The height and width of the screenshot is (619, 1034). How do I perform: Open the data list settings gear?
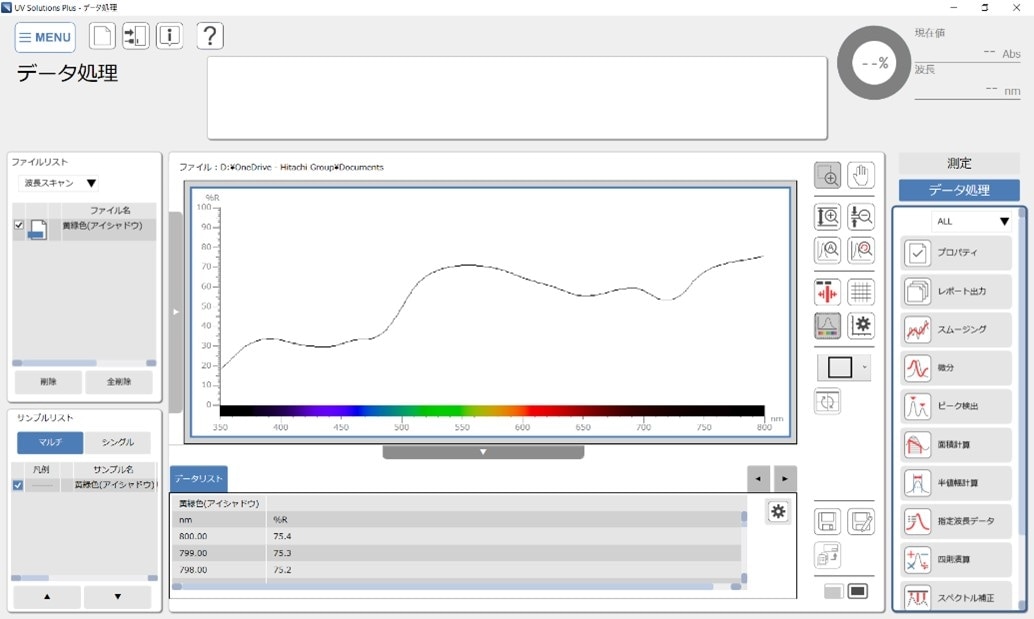point(777,512)
